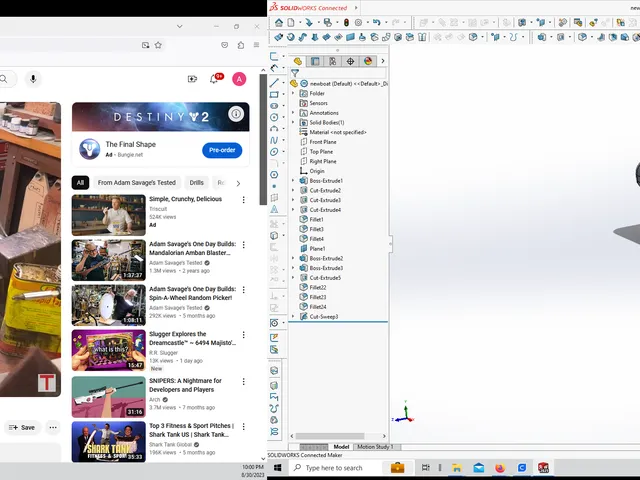Viewport: 640px width, 480px height.
Task: Open SolidWorks app from the taskbar
Action: tap(543, 467)
